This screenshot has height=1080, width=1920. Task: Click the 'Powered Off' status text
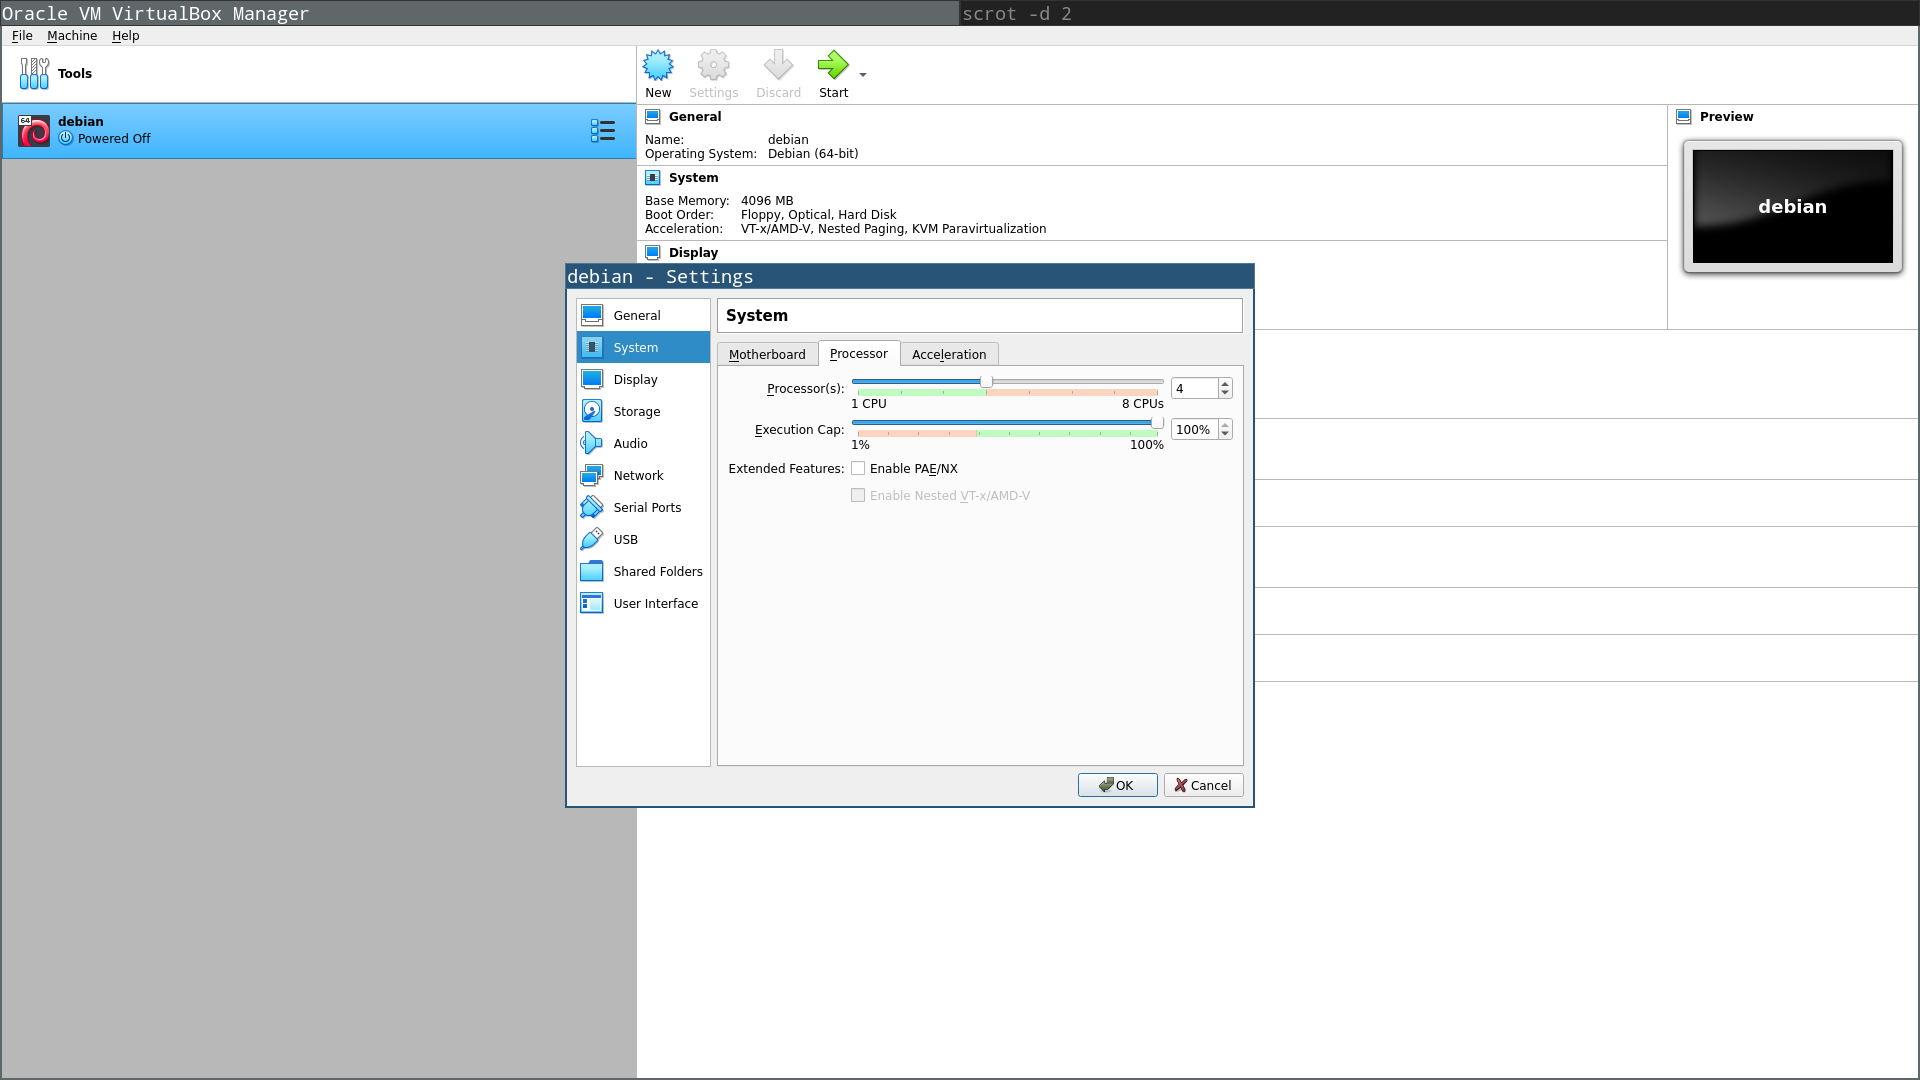(x=114, y=139)
